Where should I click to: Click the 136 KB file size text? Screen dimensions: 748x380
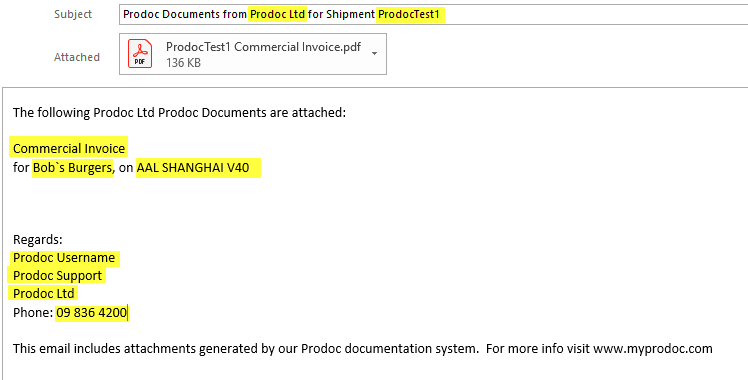(x=183, y=62)
